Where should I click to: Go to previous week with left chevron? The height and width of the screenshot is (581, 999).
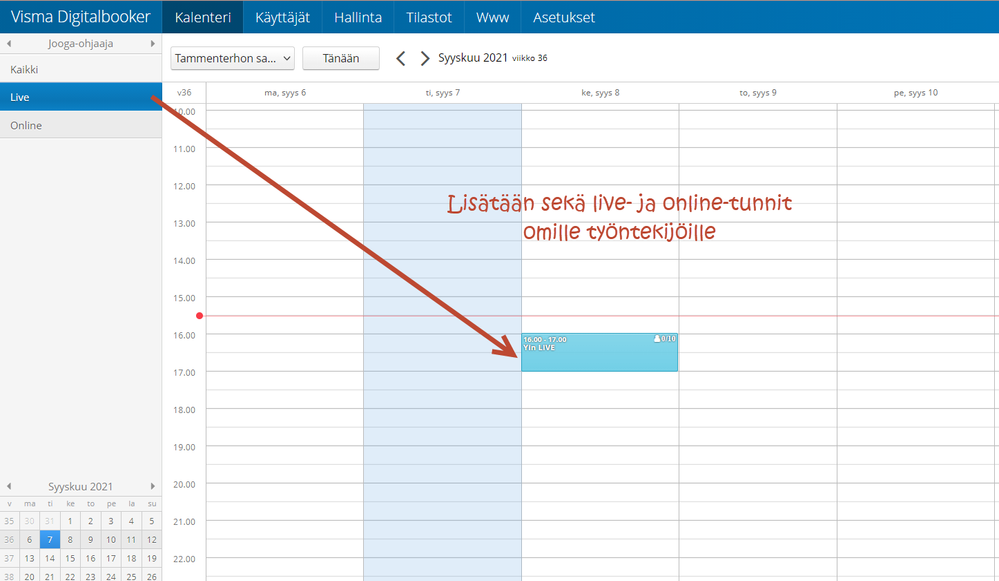click(401, 59)
